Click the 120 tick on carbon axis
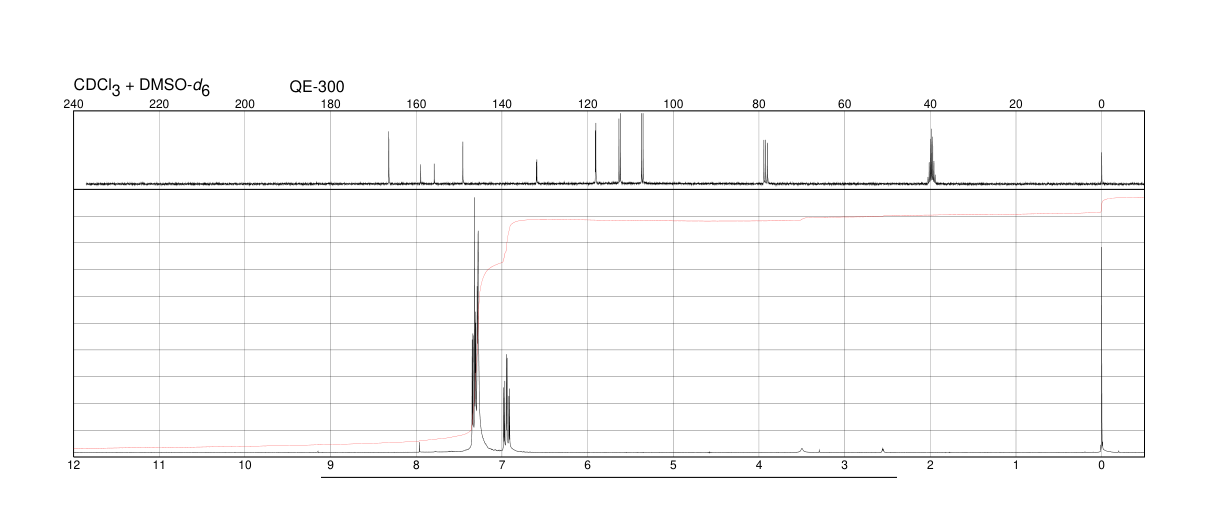Screen dimensions: 1224x528 click(588, 104)
